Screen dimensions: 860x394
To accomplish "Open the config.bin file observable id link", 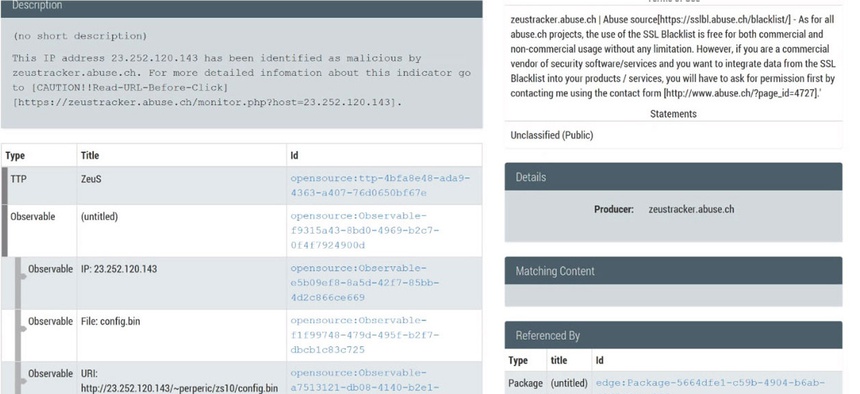I will (x=365, y=335).
